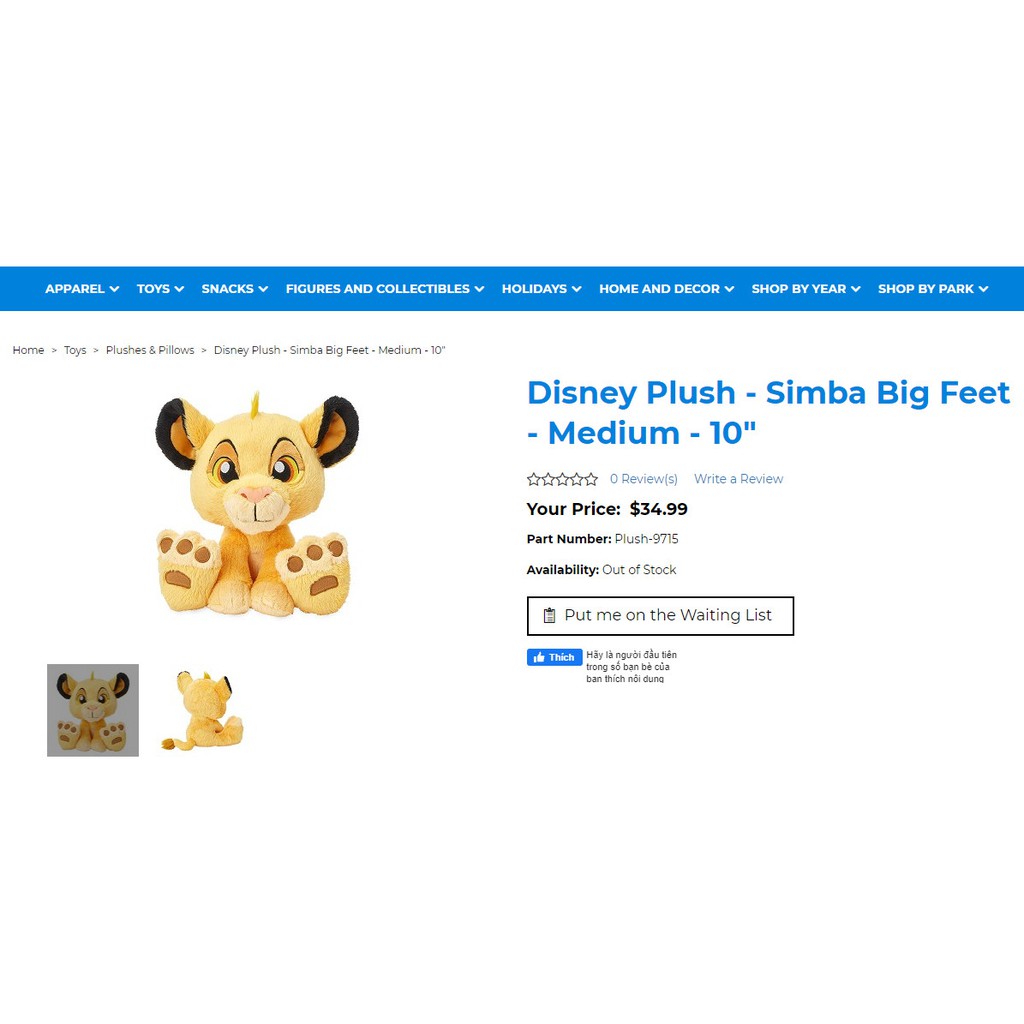
Task: Open the Toys breadcrumb link
Action: [x=75, y=350]
